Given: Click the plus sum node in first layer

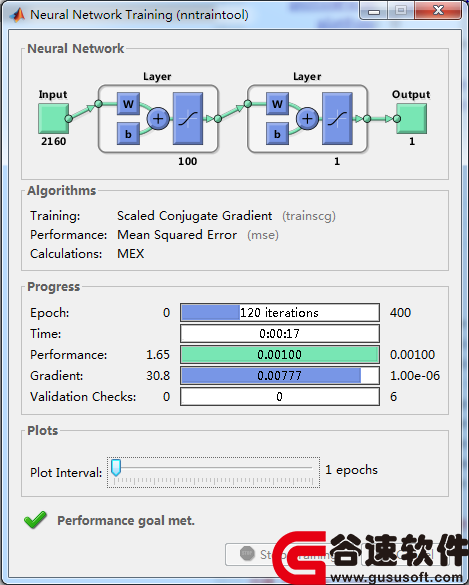Looking at the screenshot, I should click(158, 119).
